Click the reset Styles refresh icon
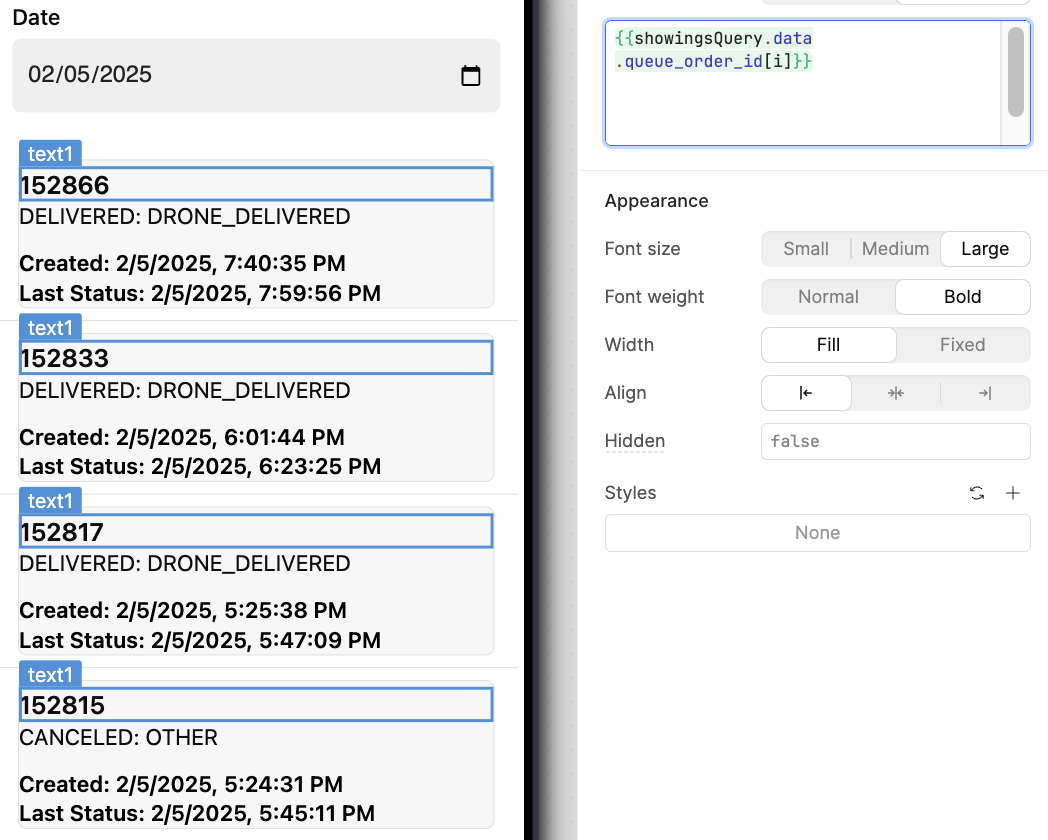The width and height of the screenshot is (1048, 840). pyautogui.click(x=977, y=493)
